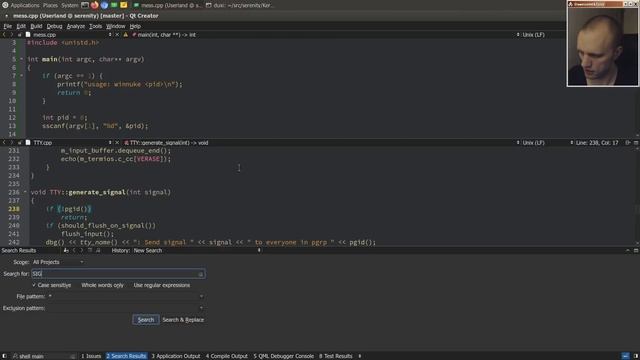Click the Search & Replace button
The image size is (640, 360).
[x=183, y=320]
